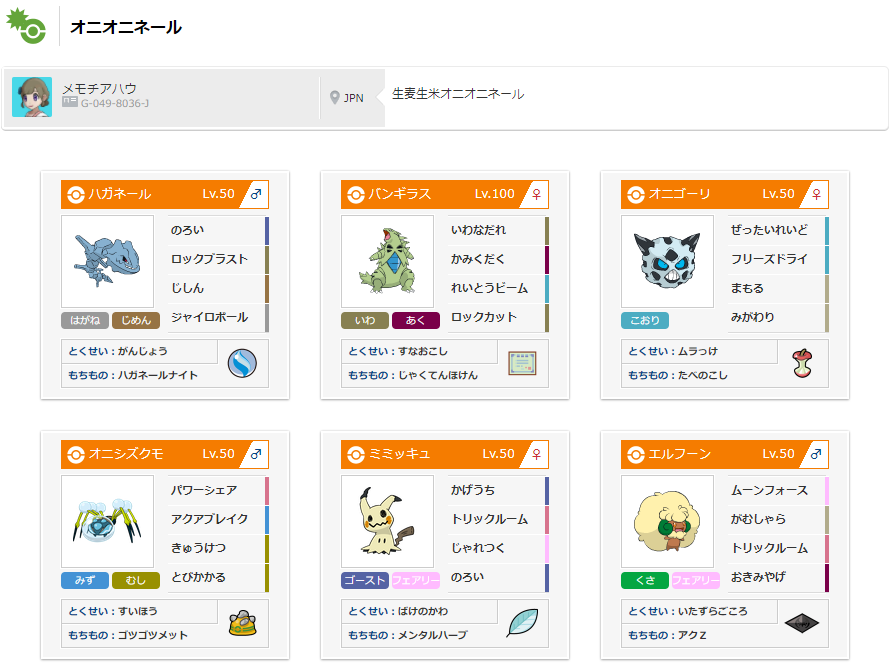Click the move おきみやげ

point(758,577)
